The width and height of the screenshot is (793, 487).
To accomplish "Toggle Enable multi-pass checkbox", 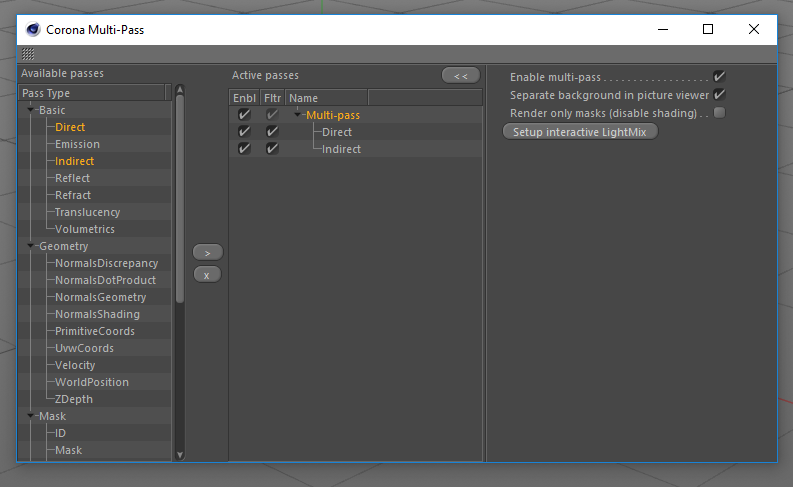I will 719,77.
